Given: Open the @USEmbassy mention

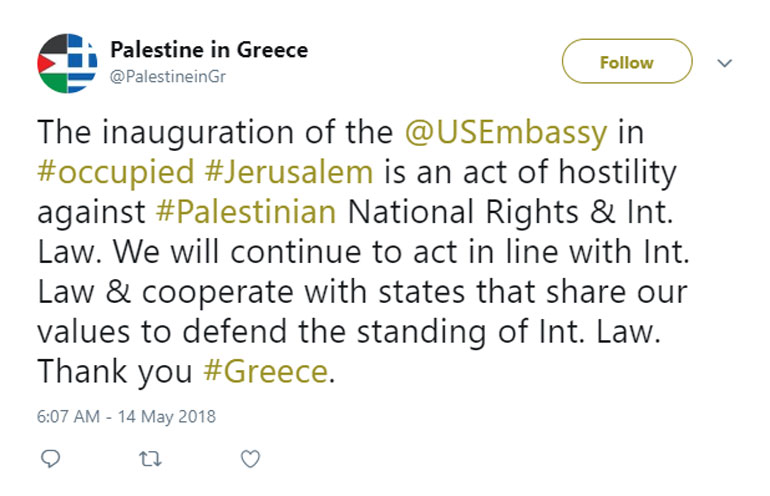Looking at the screenshot, I should 506,131.
